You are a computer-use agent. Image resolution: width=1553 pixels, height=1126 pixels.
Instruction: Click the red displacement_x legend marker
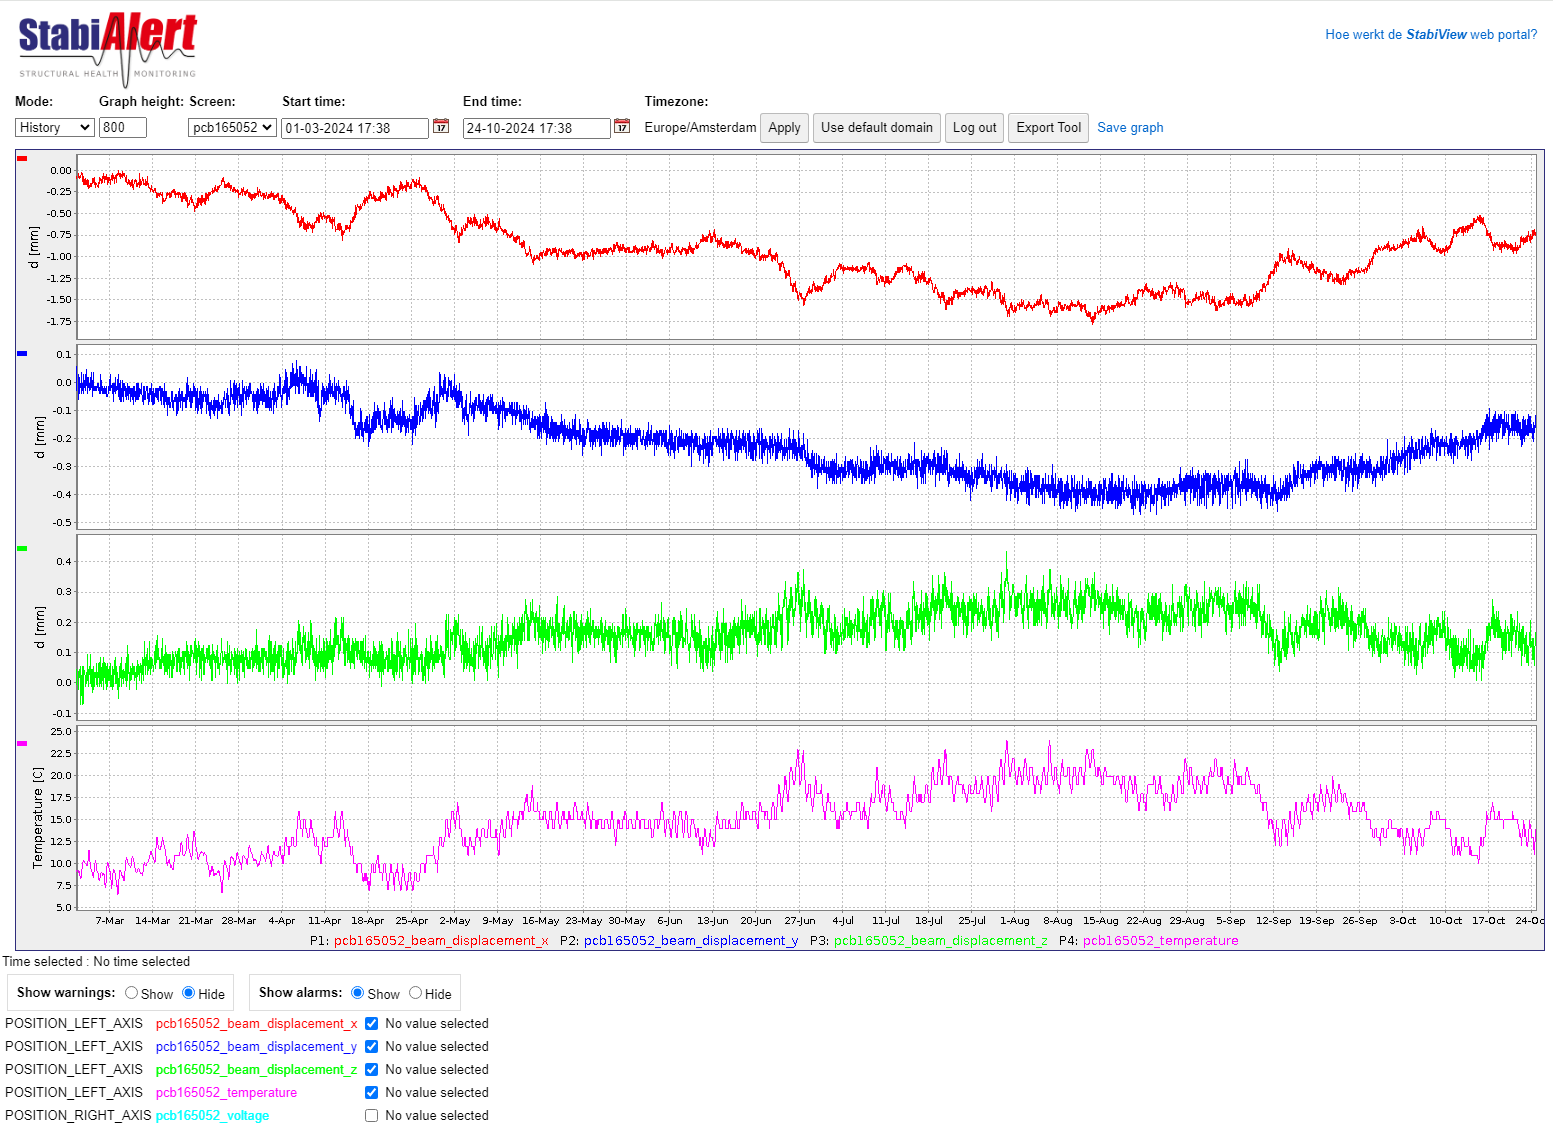[22, 159]
